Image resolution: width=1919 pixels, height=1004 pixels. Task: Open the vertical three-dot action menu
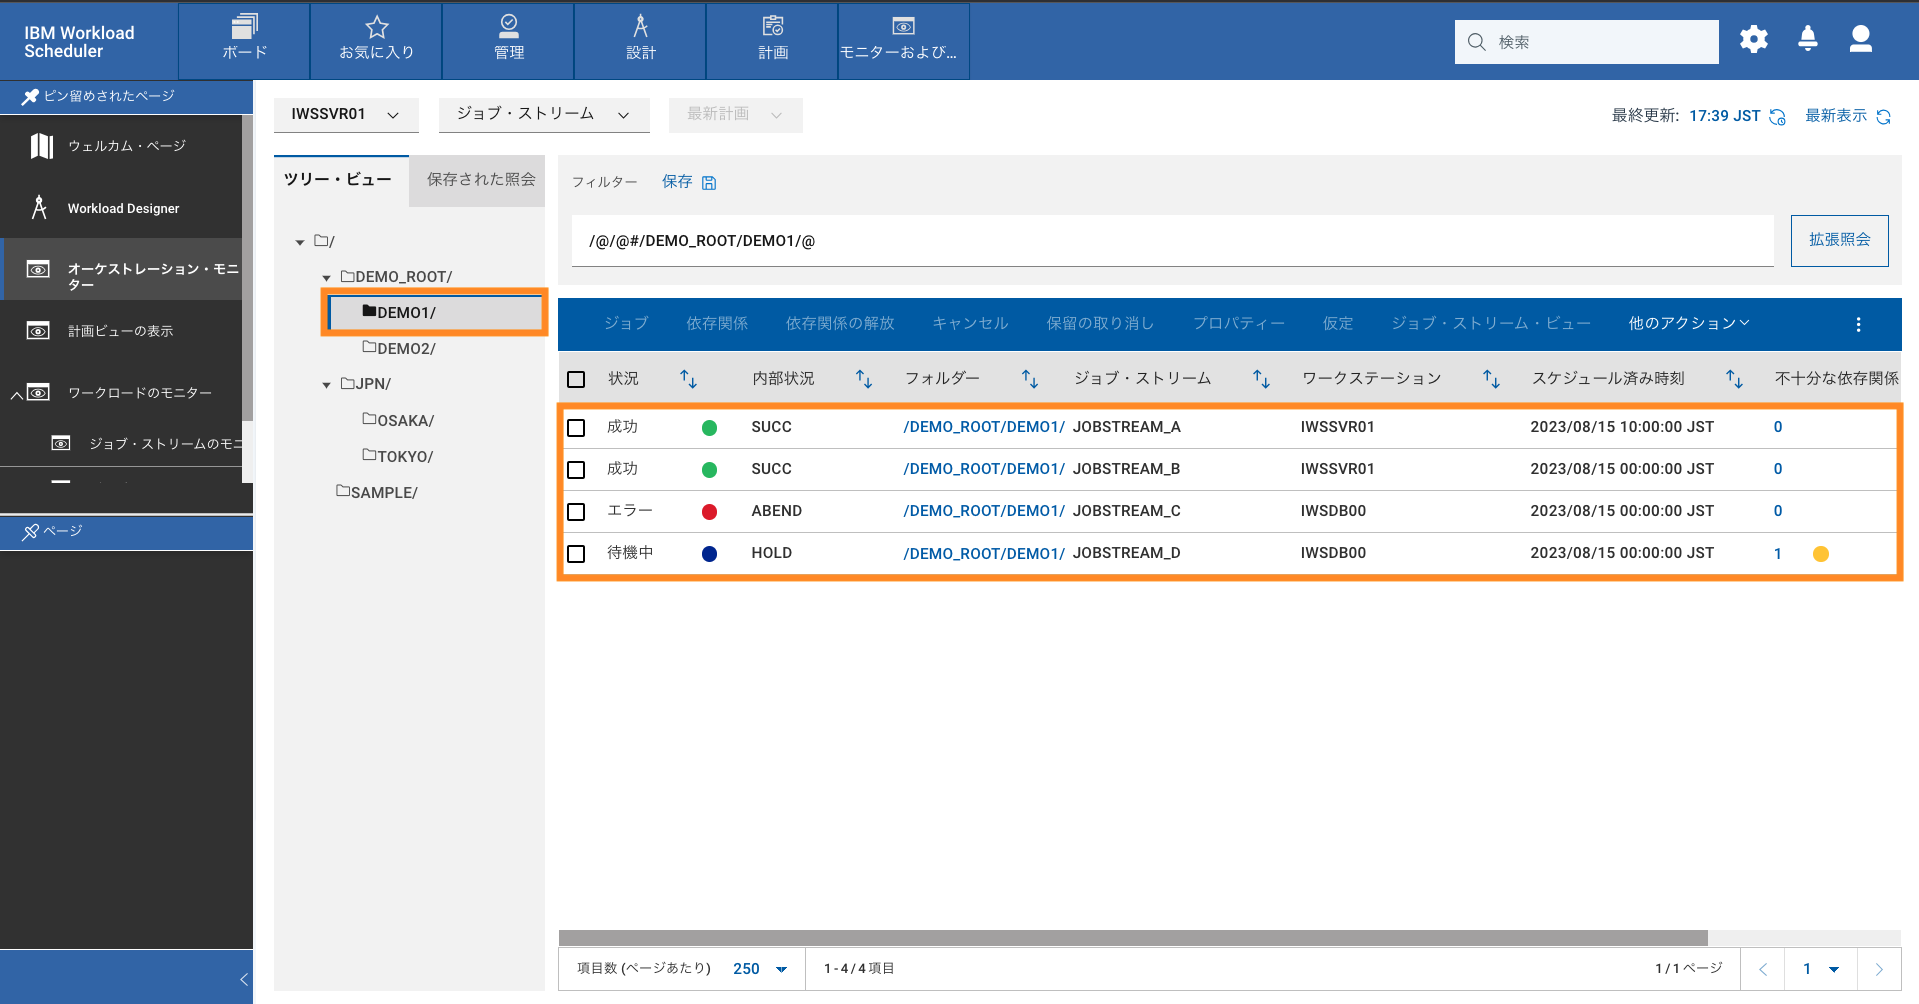tap(1859, 324)
